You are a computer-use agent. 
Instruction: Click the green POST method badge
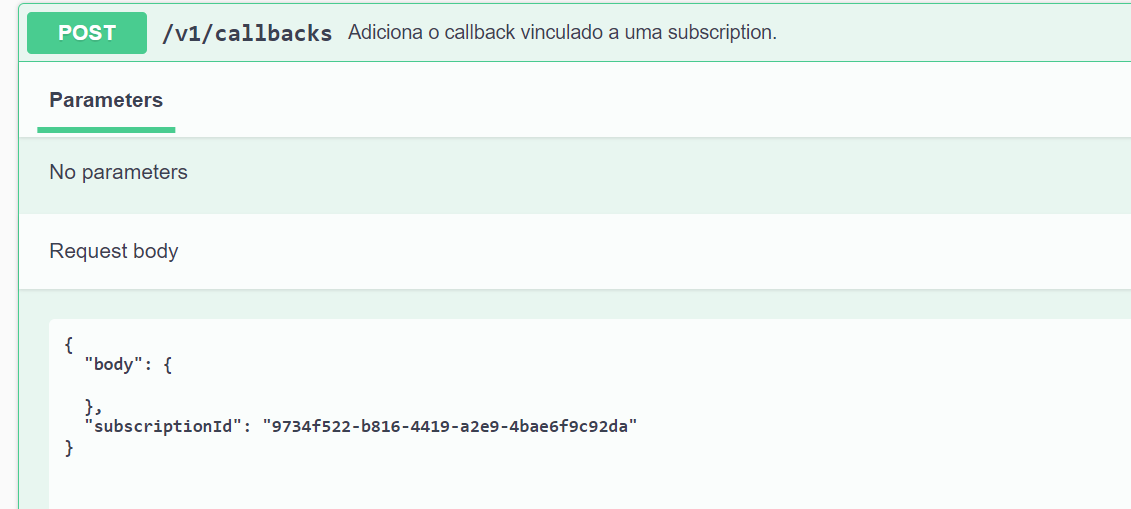click(87, 33)
